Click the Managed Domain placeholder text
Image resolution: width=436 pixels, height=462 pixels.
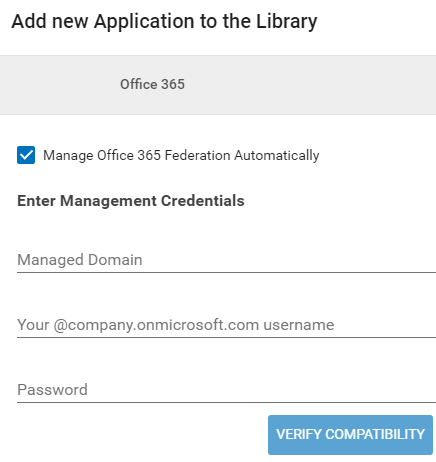click(x=80, y=260)
